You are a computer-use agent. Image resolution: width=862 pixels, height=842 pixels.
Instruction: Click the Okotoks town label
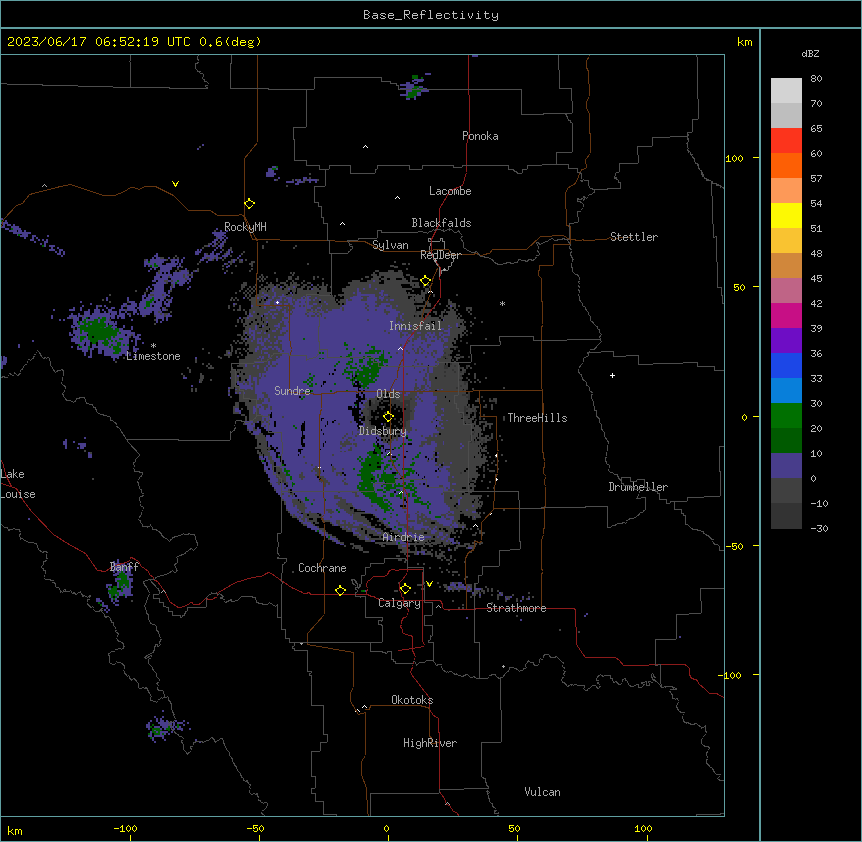[412, 700]
